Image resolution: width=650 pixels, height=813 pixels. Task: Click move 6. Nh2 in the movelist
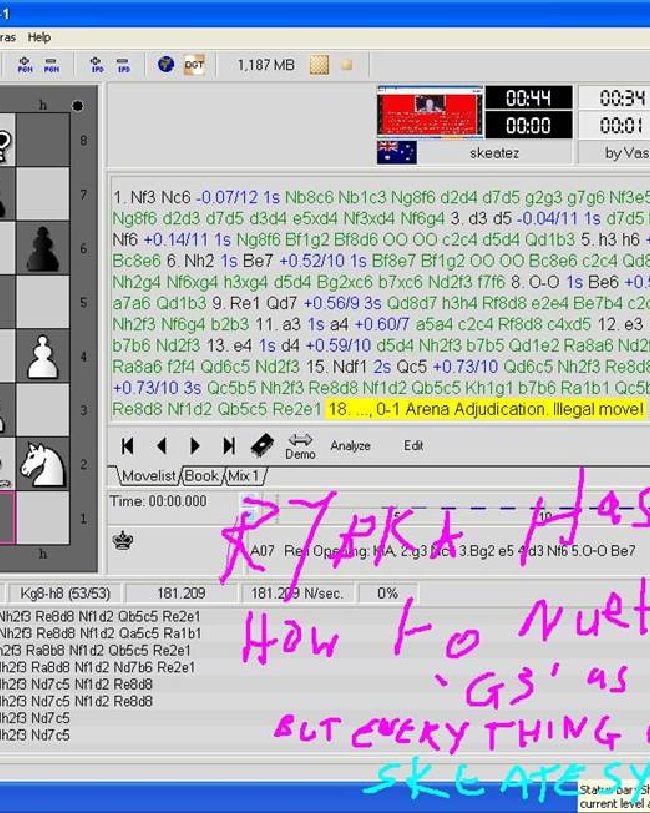pyautogui.click(x=190, y=261)
